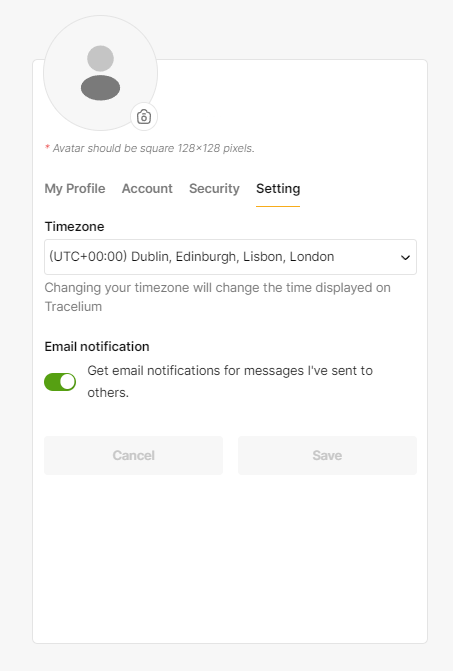453x671 pixels.
Task: Click the Cancel button
Action: point(133,455)
